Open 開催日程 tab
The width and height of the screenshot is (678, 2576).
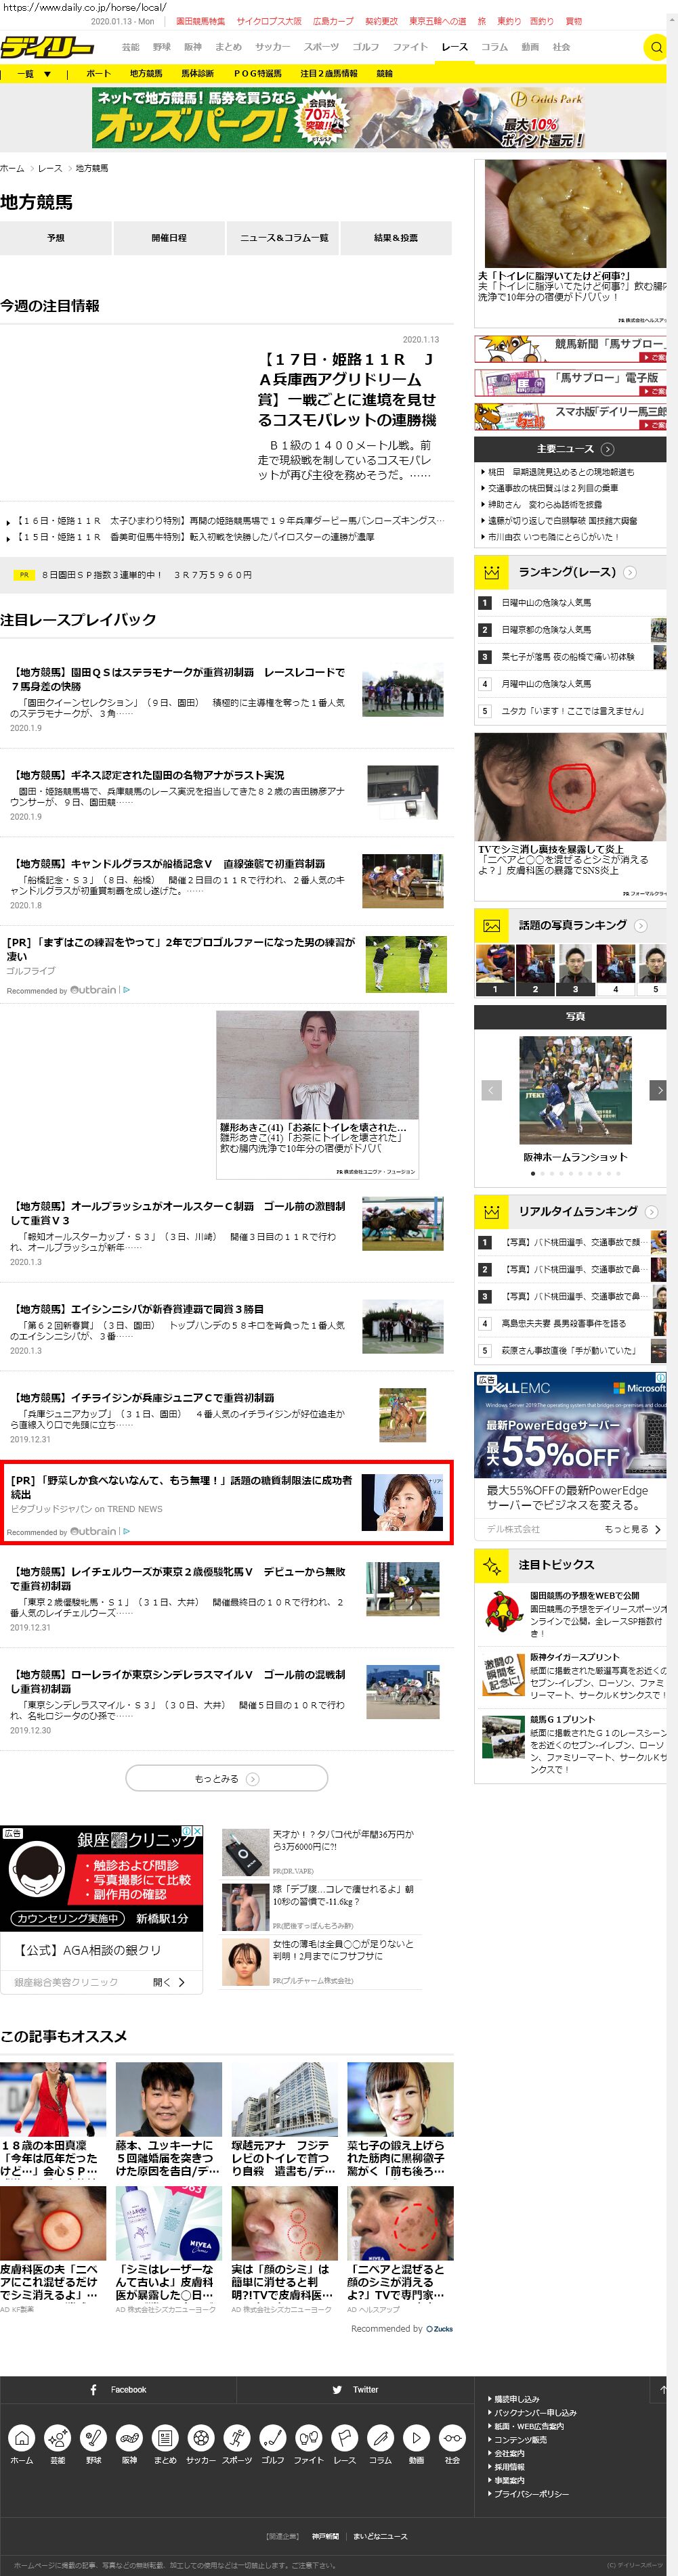pyautogui.click(x=169, y=238)
